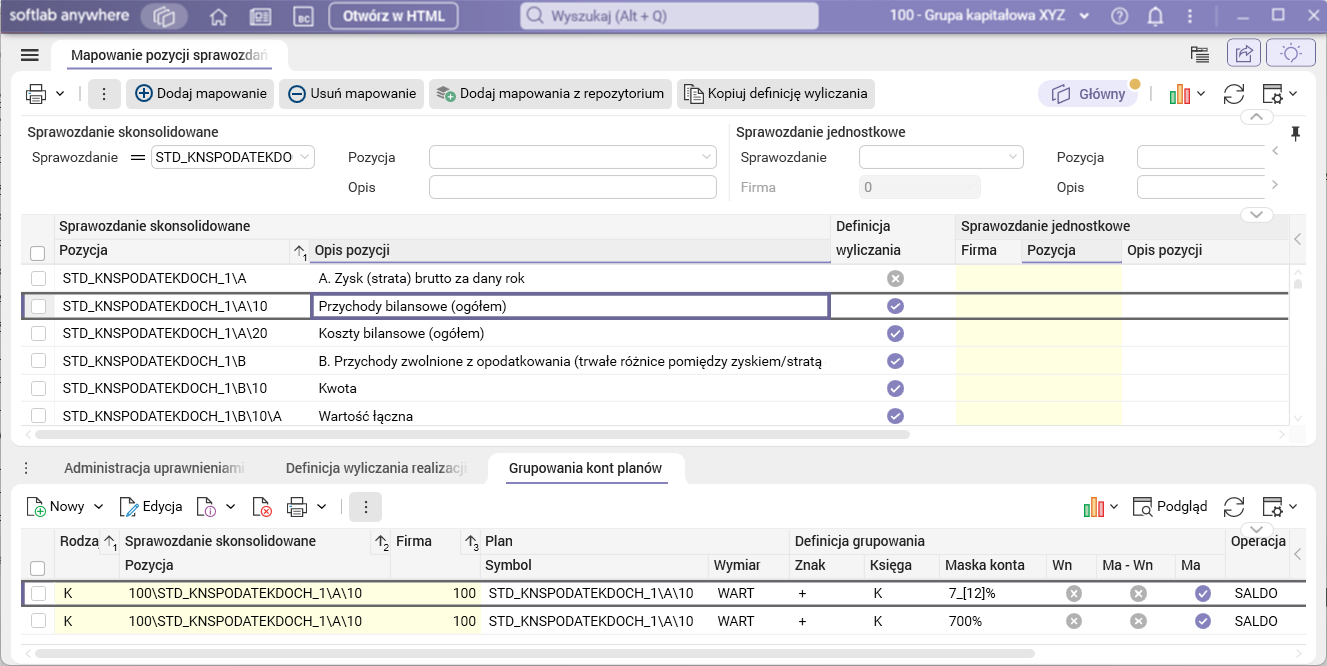Switch to Definicja wyliczania realizacji tab
This screenshot has height=666, width=1327.
coord(376,468)
